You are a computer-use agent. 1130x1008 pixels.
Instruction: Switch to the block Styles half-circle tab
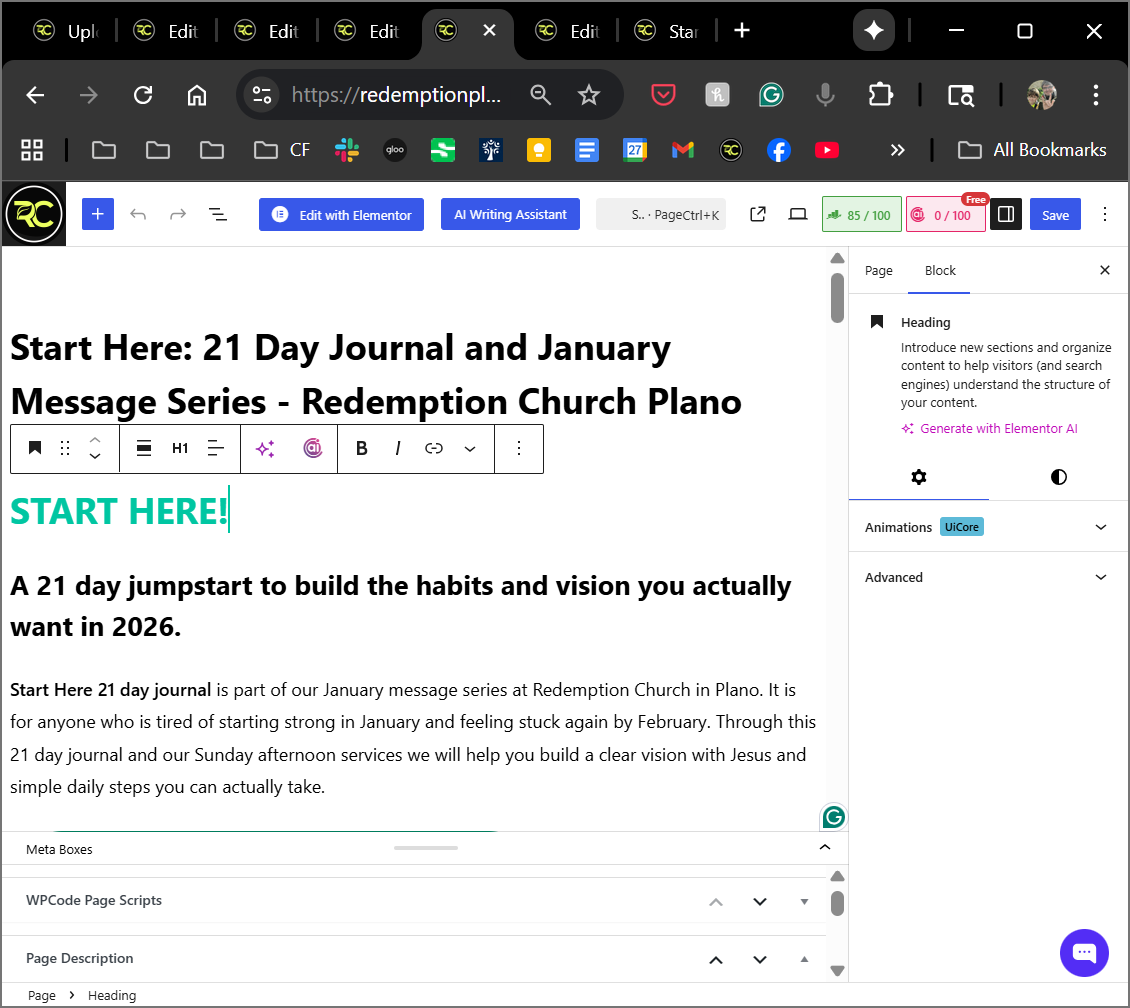(1058, 476)
